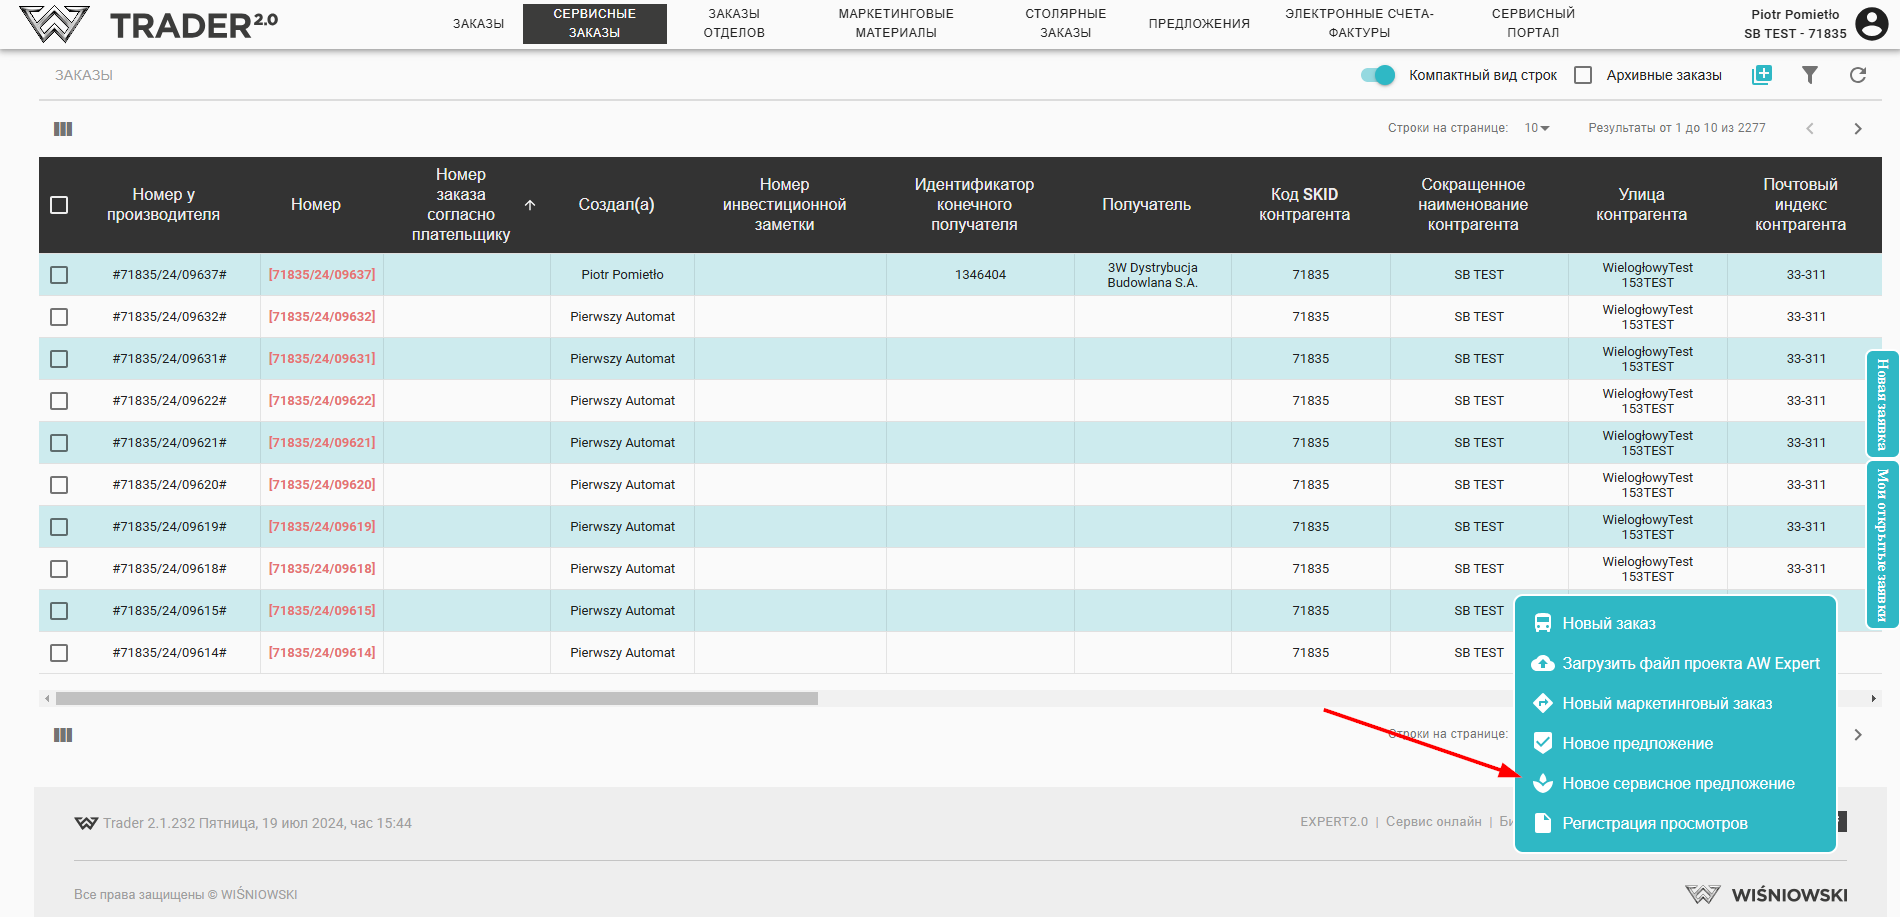Image resolution: width=1900 pixels, height=917 pixels.
Task: Enable the archived orders checkbox
Action: point(1583,75)
